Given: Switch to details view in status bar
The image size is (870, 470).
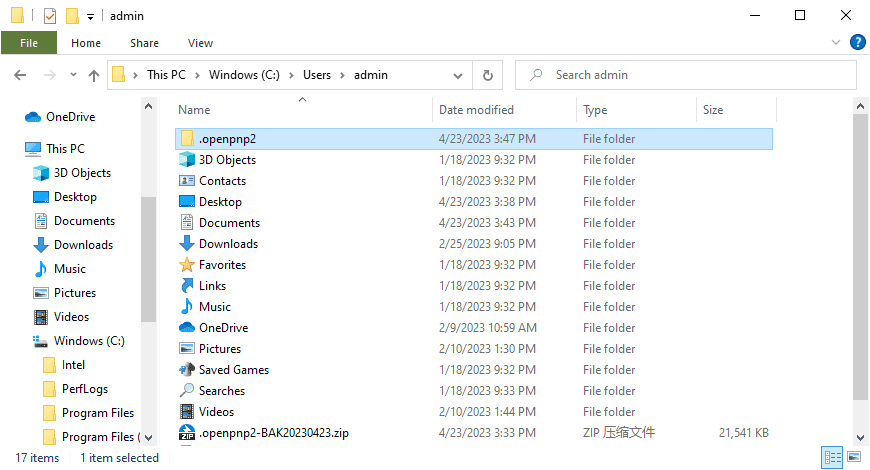Looking at the screenshot, I should 831,458.
